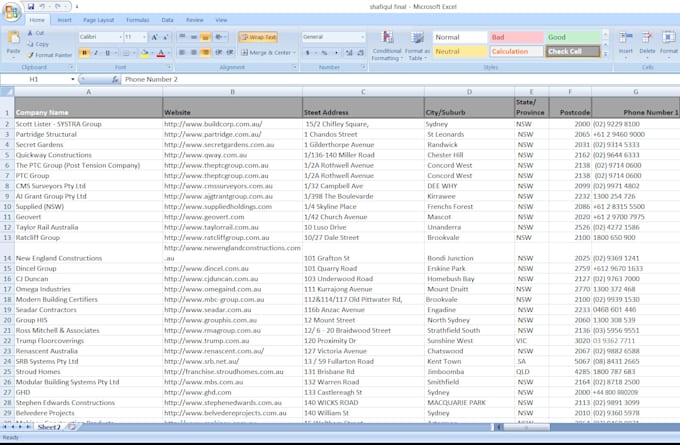Click Decrease Indent icon
Image resolution: width=680 pixels, height=445 pixels.
pyautogui.click(x=219, y=52)
